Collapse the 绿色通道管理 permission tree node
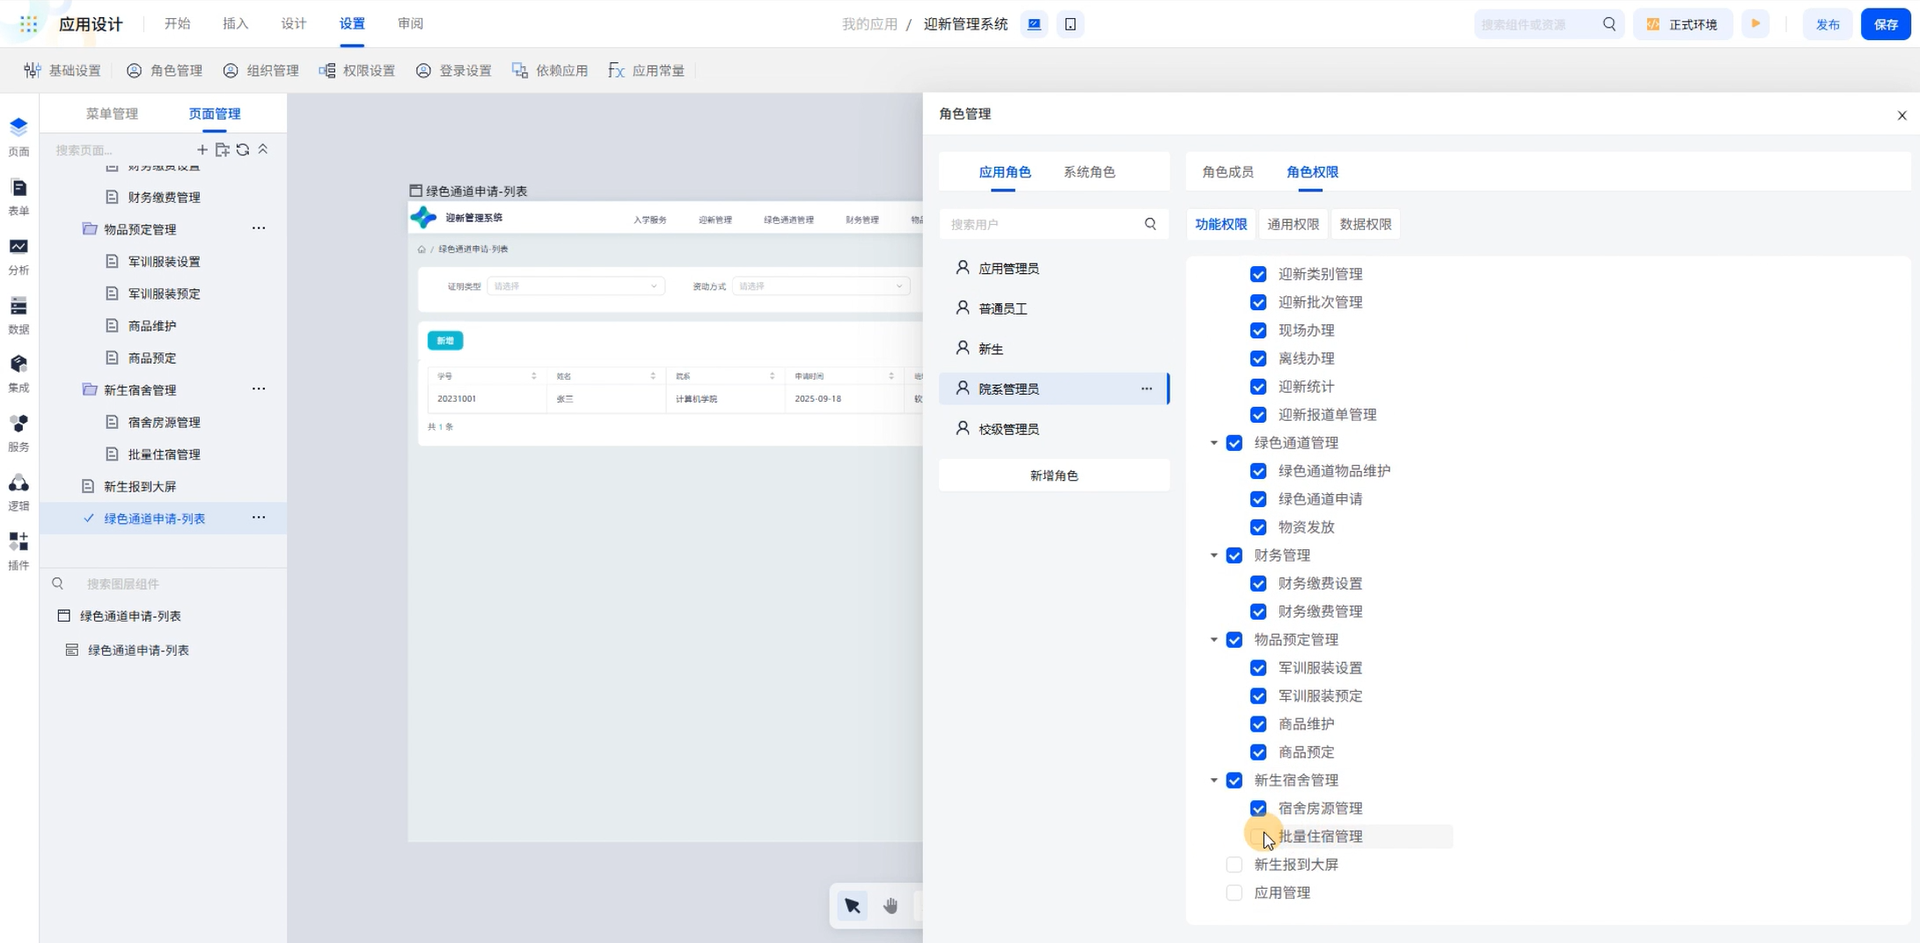The height and width of the screenshot is (943, 1920). [x=1214, y=443]
